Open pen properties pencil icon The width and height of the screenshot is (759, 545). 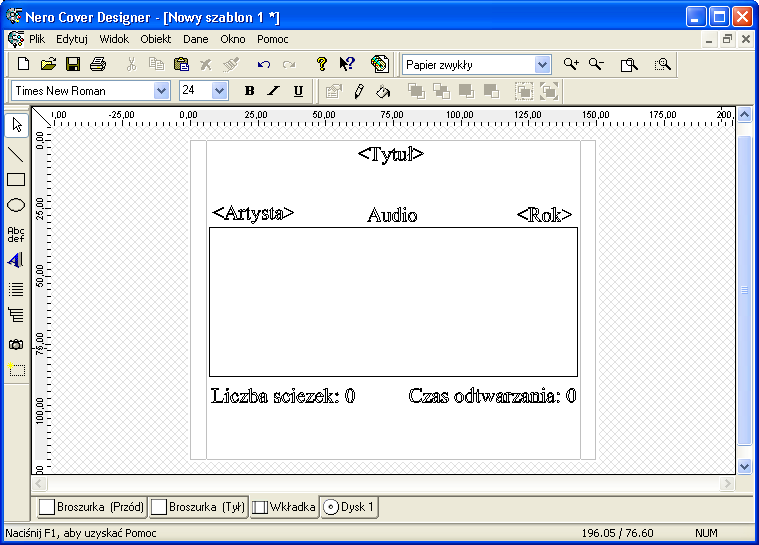pos(359,91)
